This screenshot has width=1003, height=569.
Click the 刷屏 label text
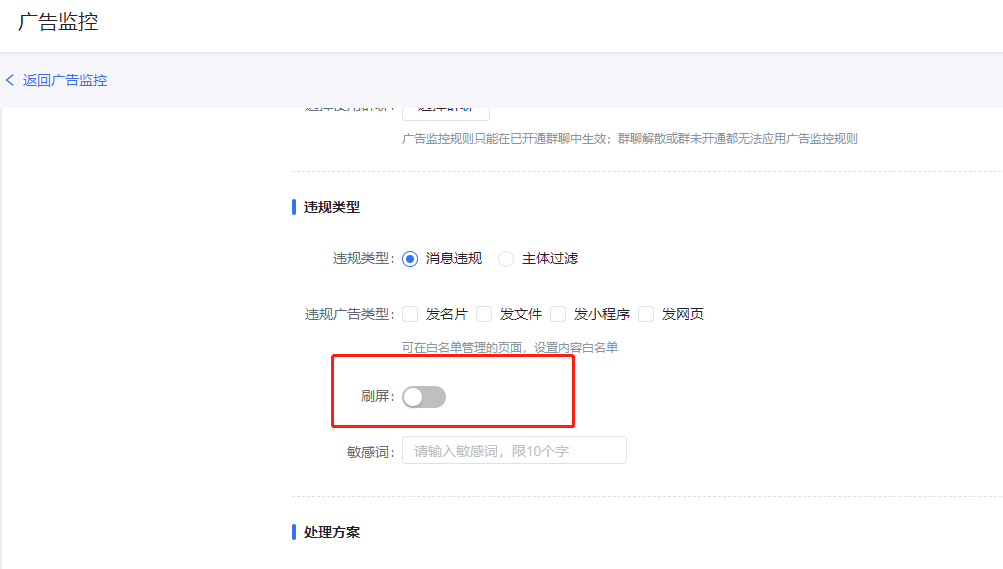pyautogui.click(x=377, y=397)
